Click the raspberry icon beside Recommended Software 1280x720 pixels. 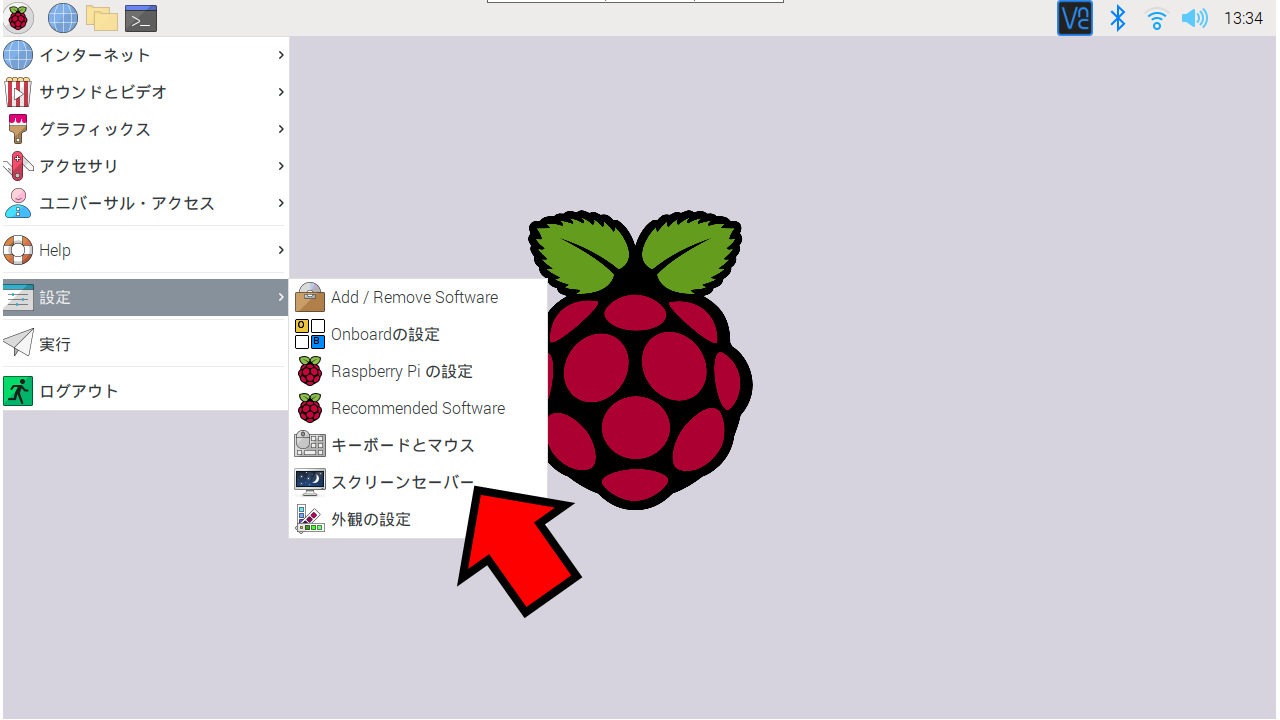[310, 408]
